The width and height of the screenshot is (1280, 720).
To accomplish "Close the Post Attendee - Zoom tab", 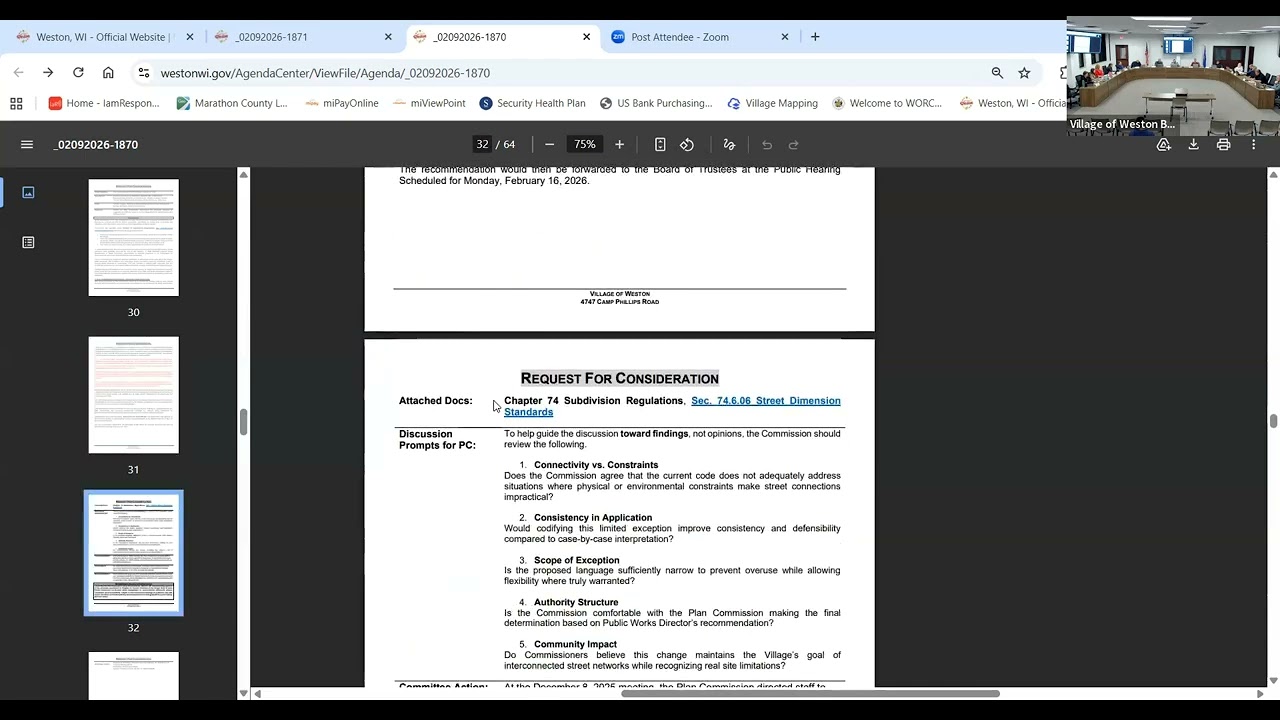I will coord(785,37).
